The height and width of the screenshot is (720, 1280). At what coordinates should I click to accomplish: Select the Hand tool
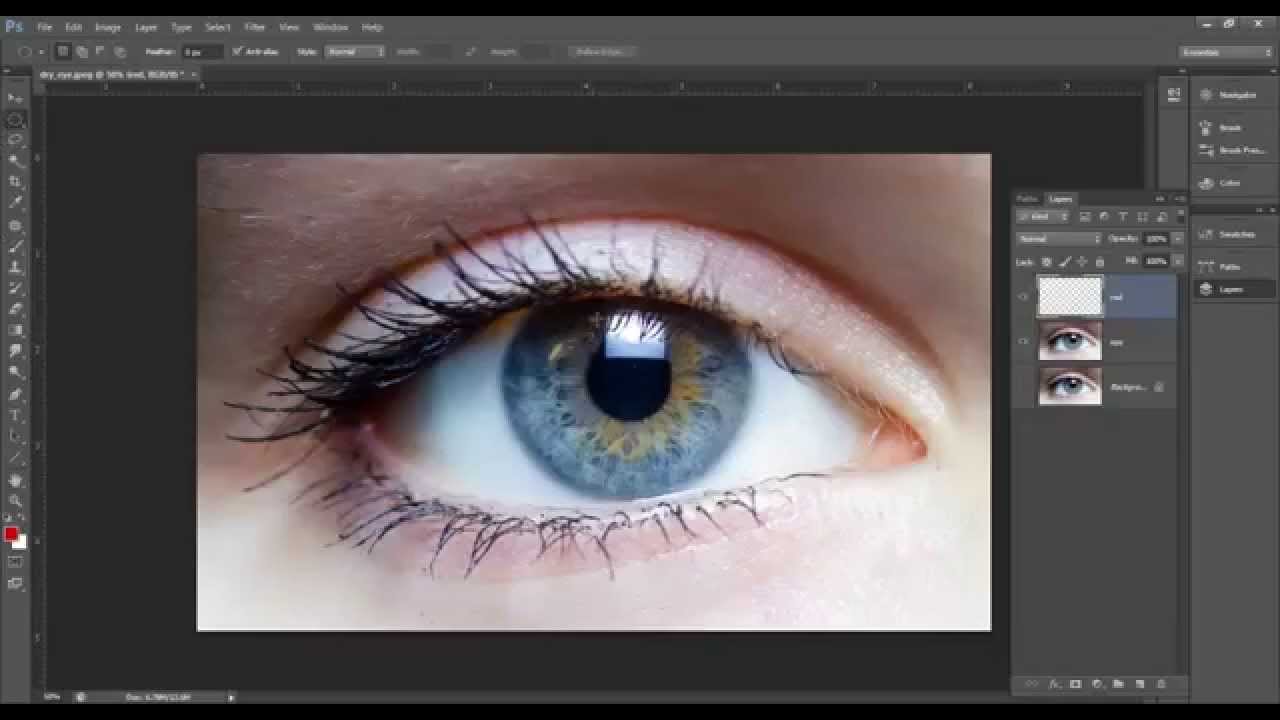15,480
